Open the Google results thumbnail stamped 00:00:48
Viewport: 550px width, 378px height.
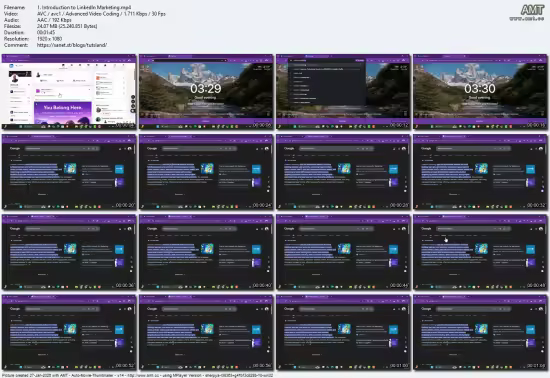480,252
